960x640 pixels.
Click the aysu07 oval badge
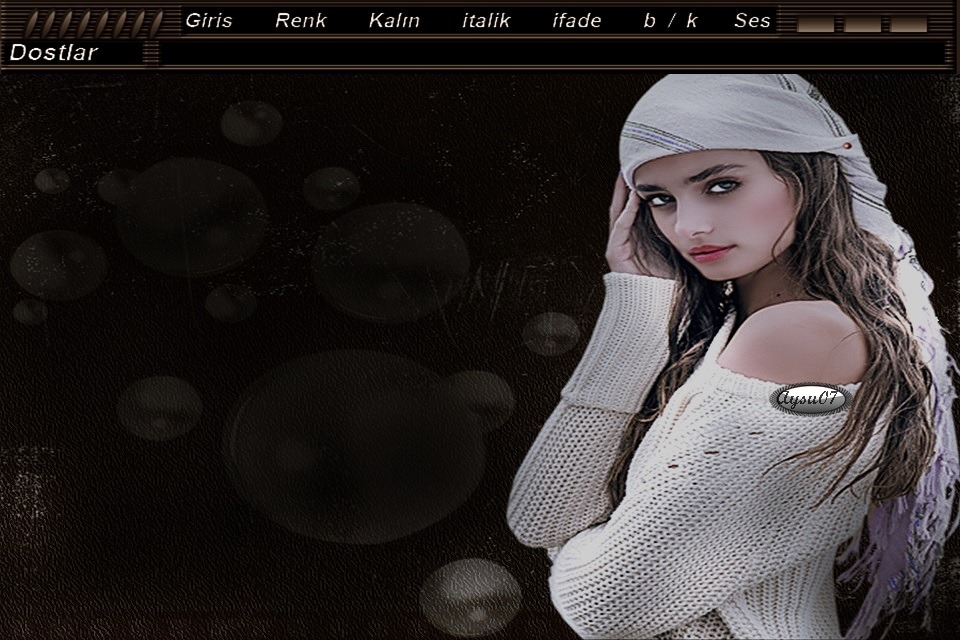click(x=810, y=400)
